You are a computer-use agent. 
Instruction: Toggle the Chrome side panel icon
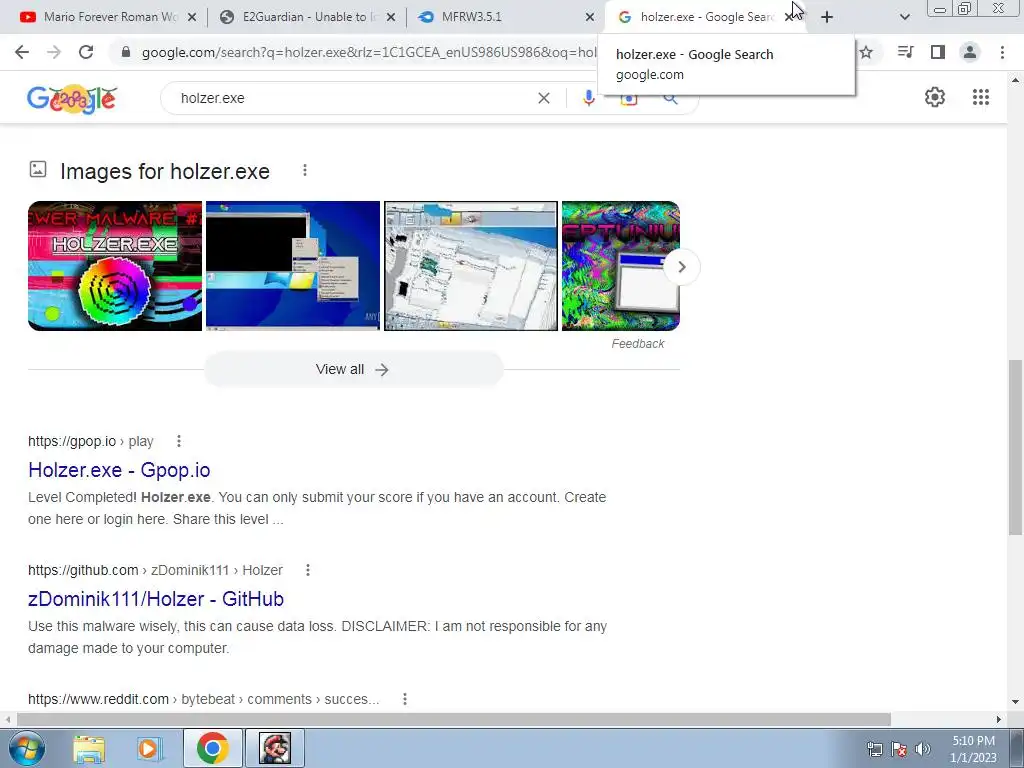pos(938,52)
